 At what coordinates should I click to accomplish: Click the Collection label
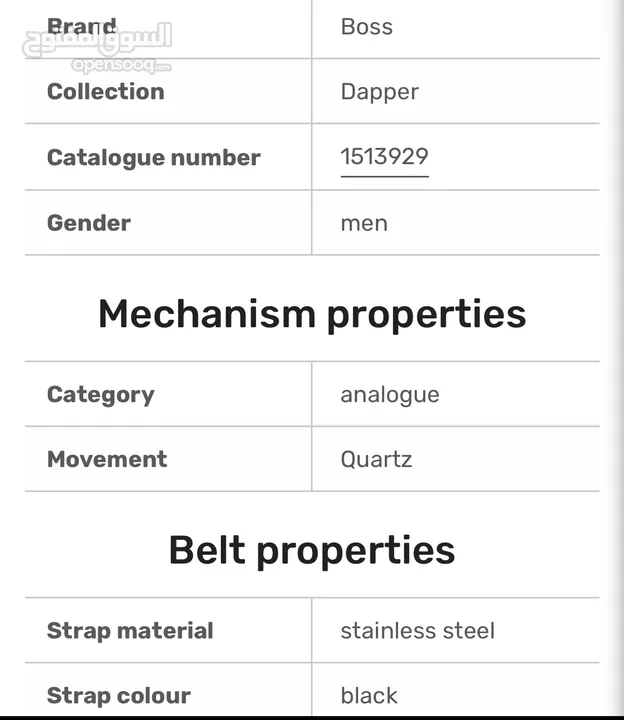click(x=106, y=91)
